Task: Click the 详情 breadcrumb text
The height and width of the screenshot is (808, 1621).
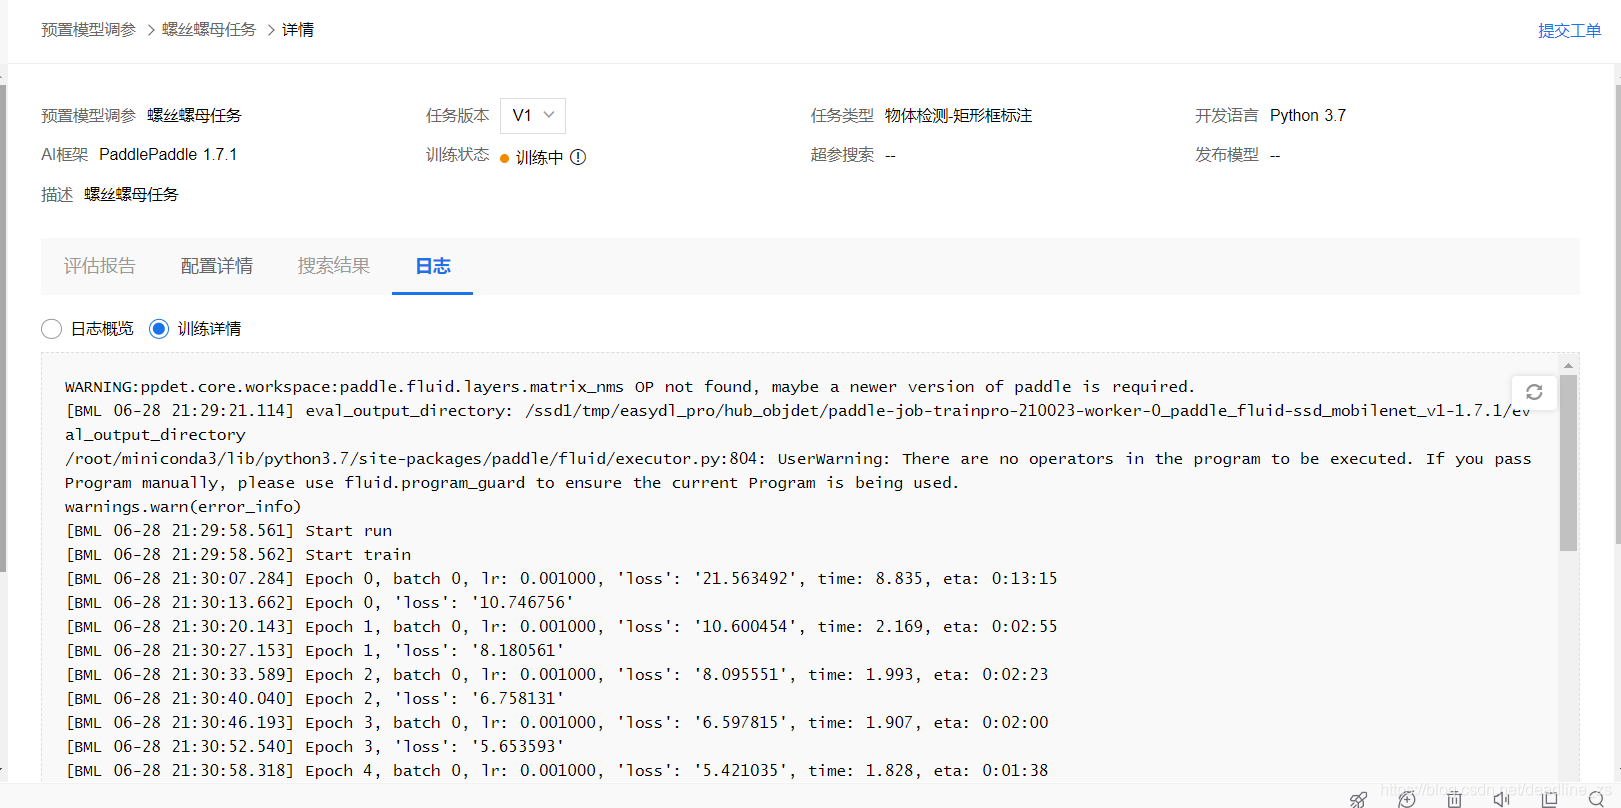Action: pos(298,30)
